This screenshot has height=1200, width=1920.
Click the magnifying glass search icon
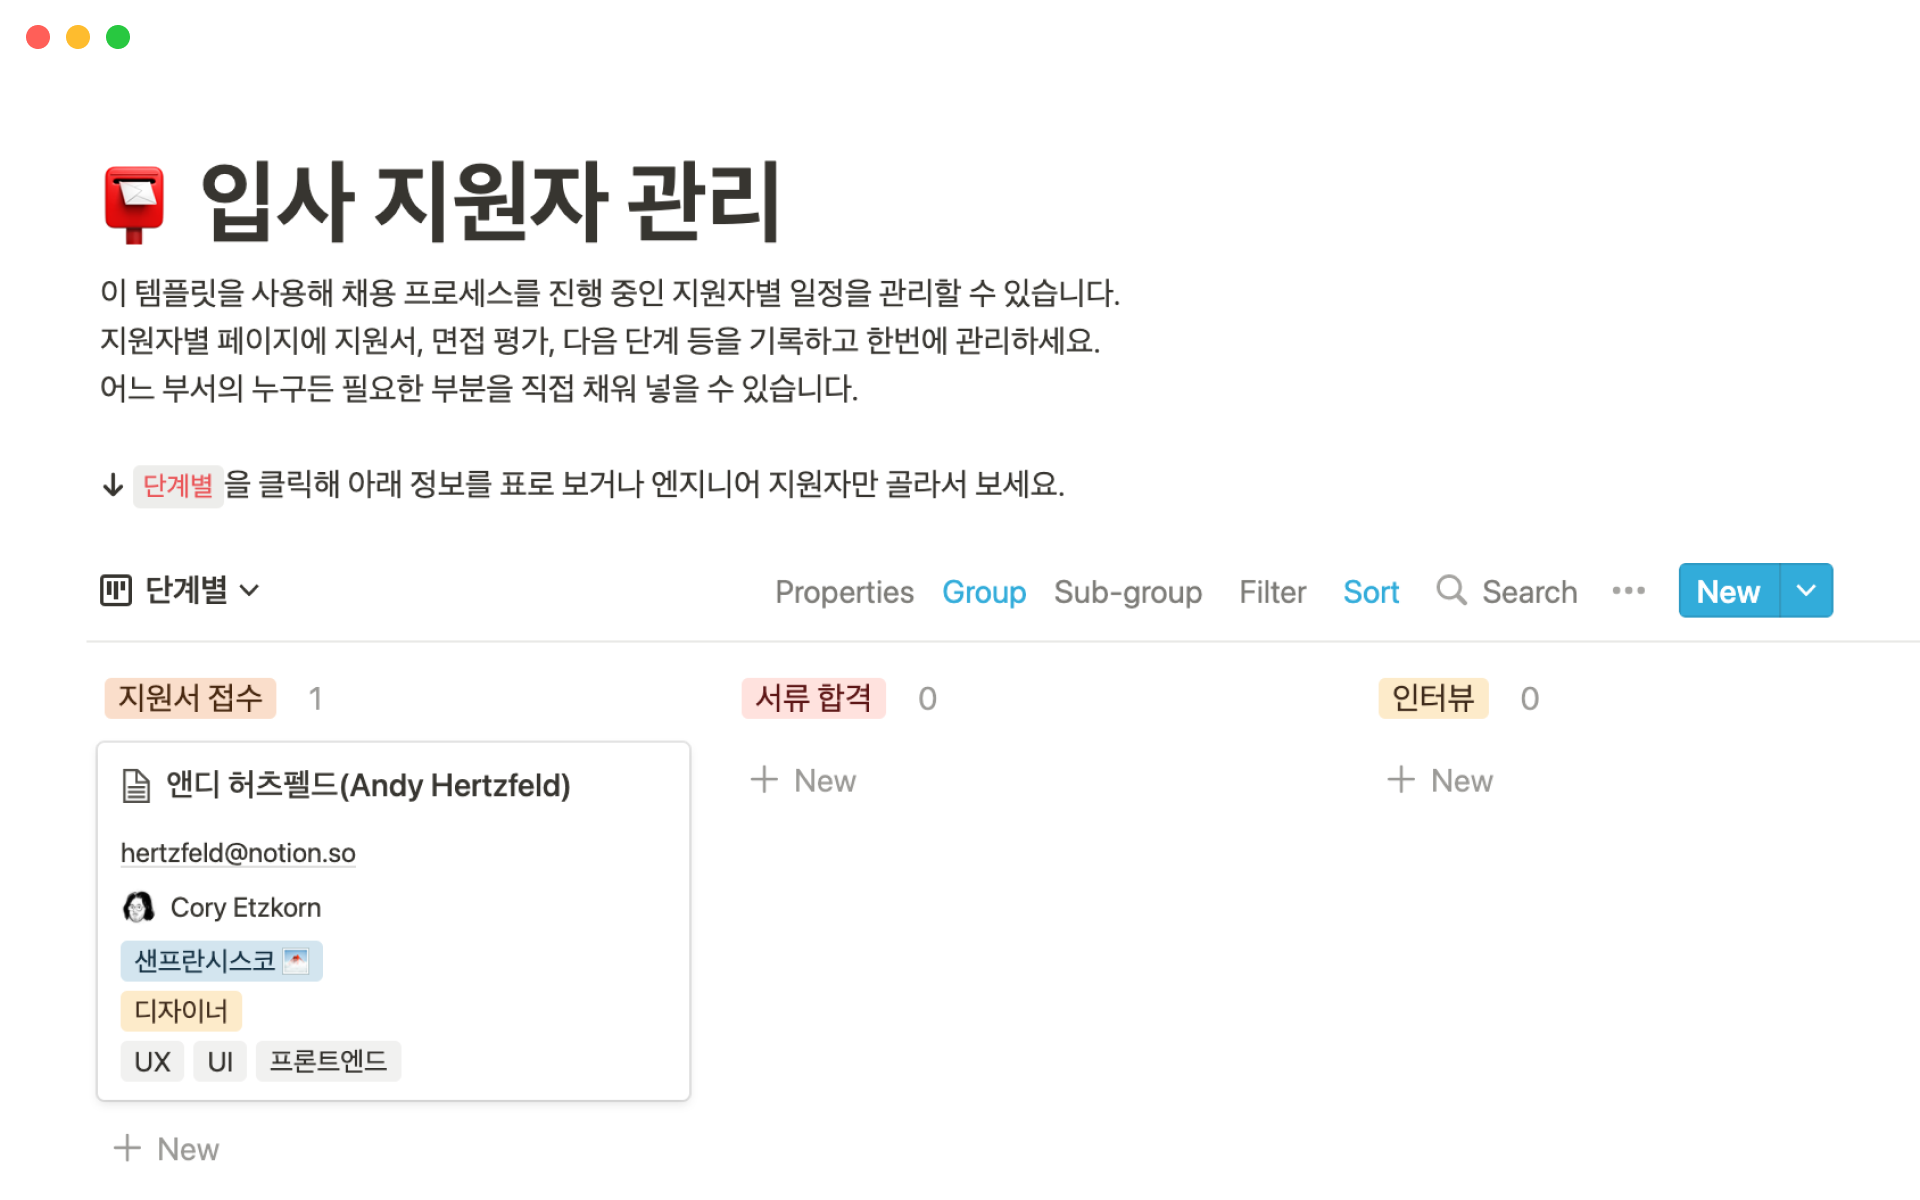1450,591
